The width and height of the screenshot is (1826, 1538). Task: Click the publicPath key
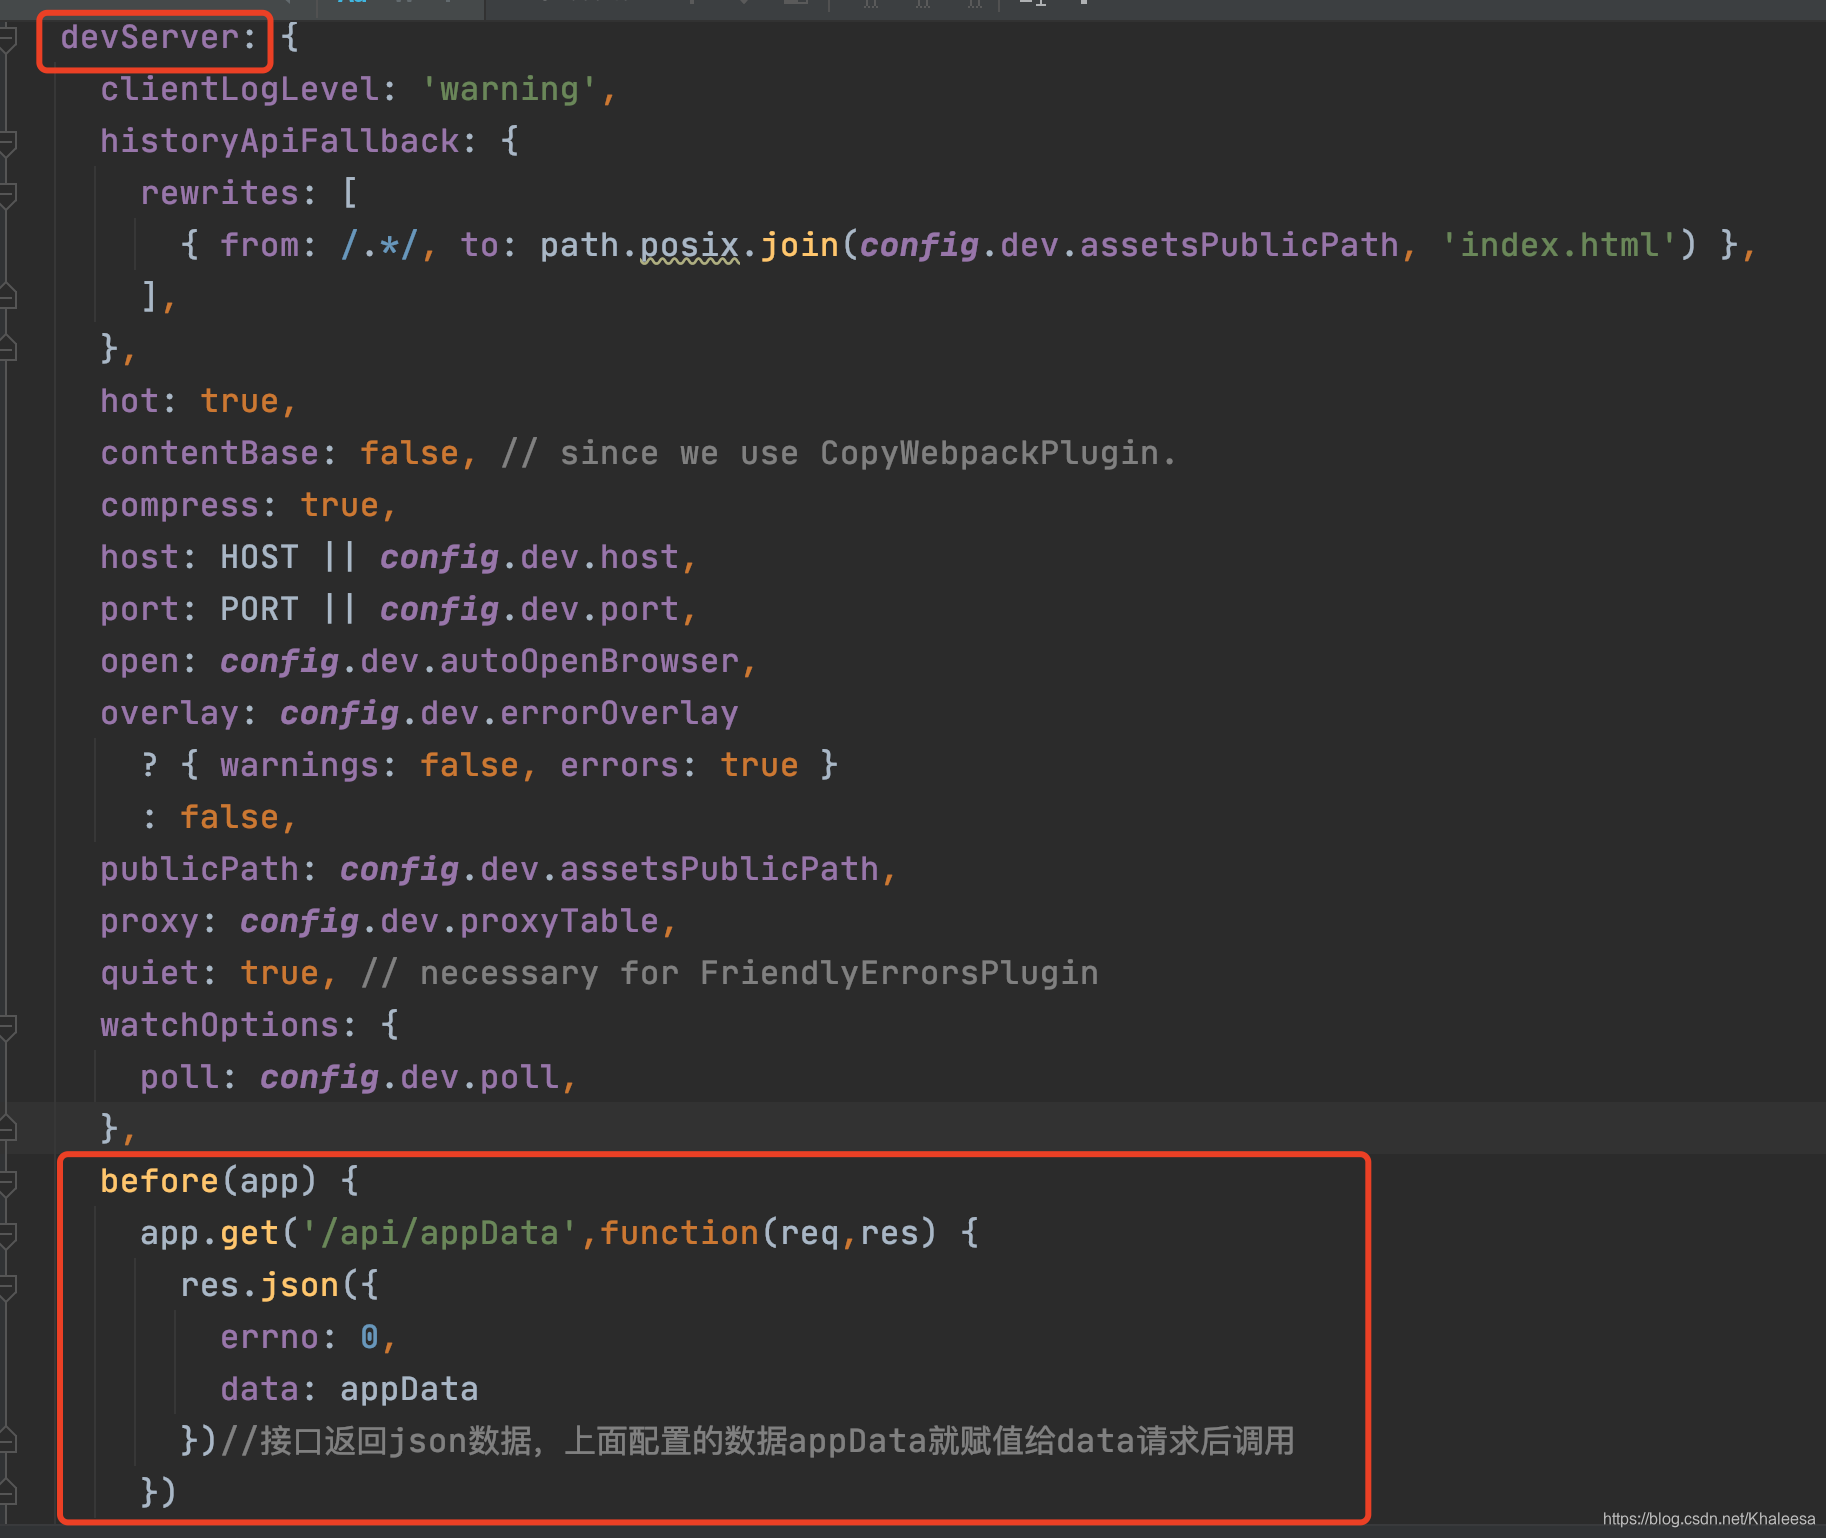199,870
